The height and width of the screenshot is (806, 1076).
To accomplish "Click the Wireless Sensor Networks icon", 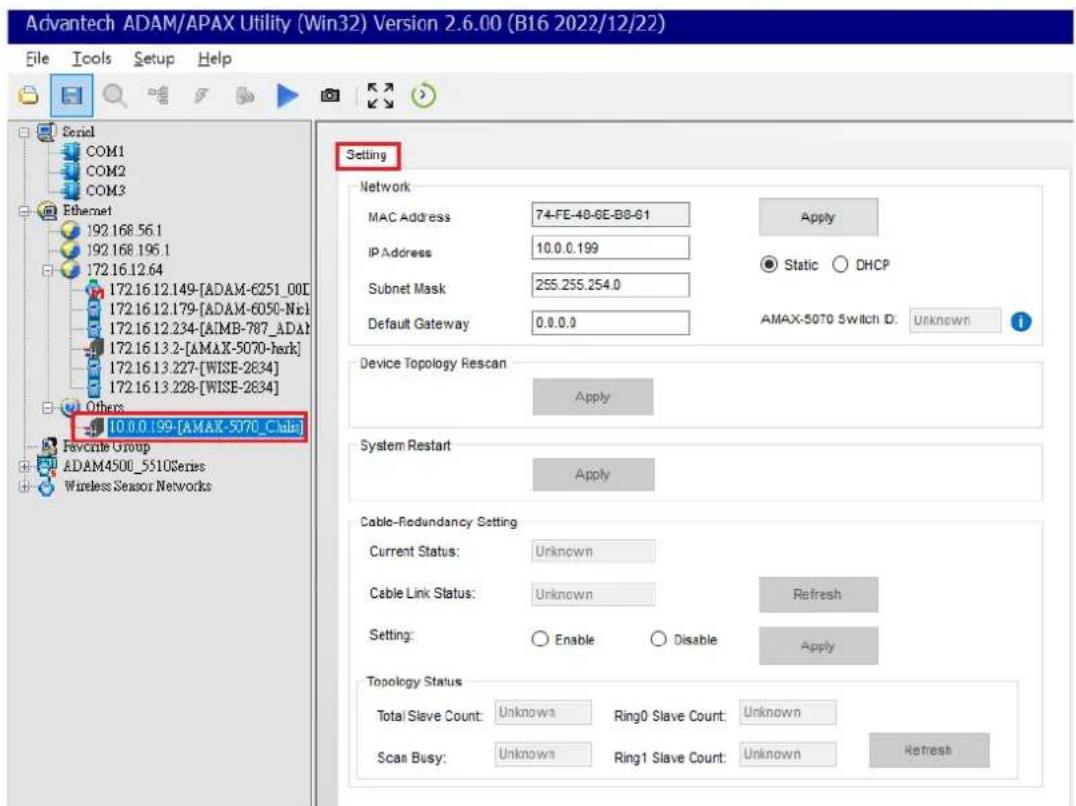I will 47,486.
